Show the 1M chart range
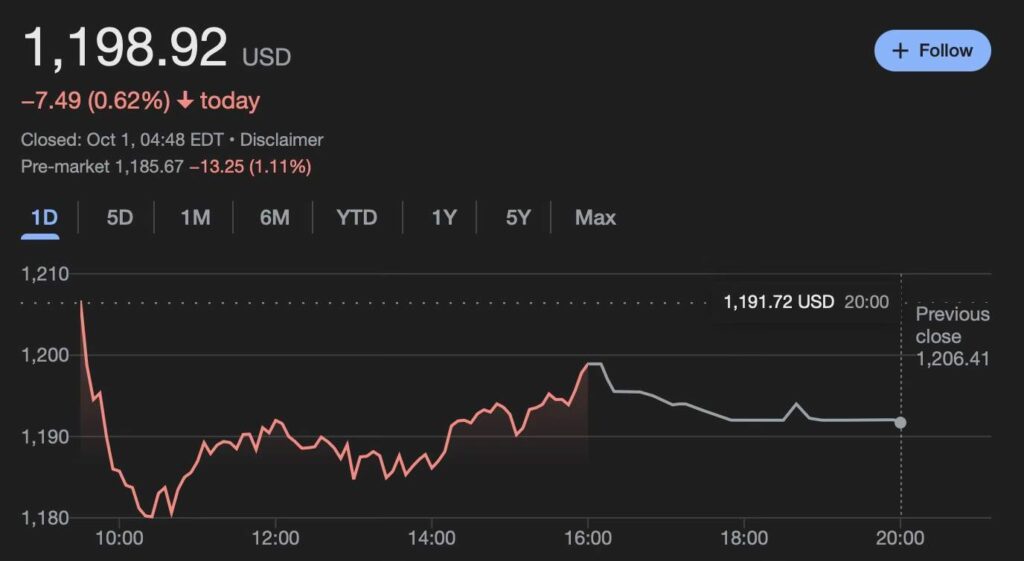 point(195,217)
